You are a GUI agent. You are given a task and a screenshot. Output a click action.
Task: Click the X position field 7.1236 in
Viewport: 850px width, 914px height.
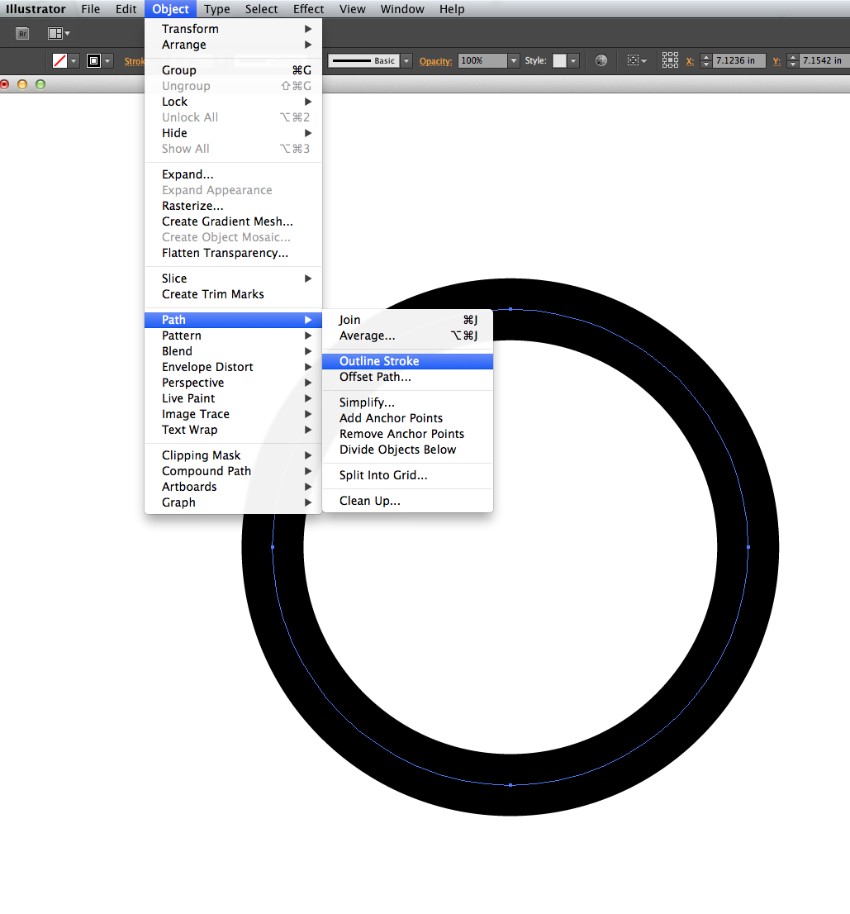pyautogui.click(x=739, y=61)
